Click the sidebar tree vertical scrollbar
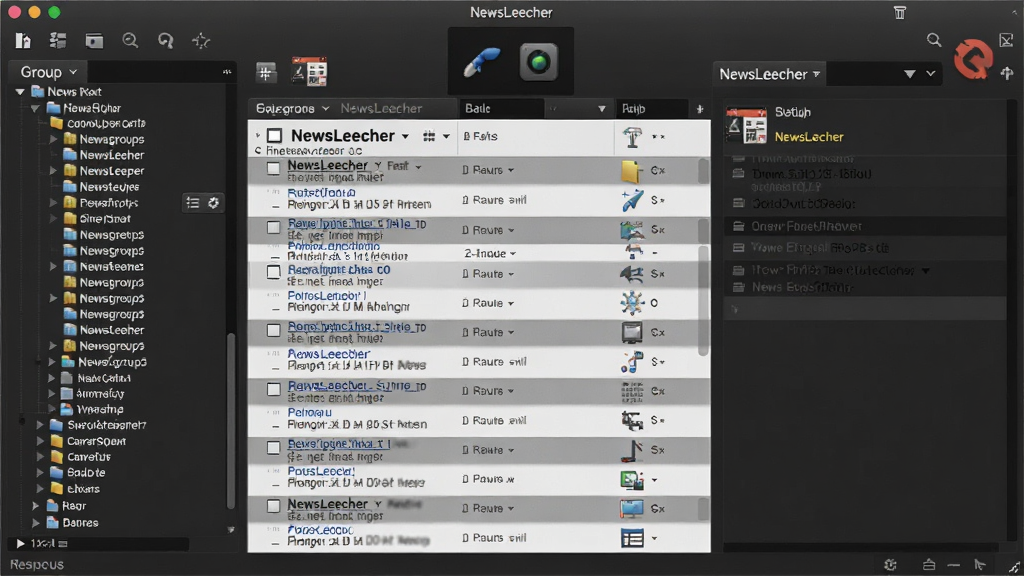Image resolution: width=1024 pixels, height=576 pixels. pyautogui.click(x=230, y=421)
